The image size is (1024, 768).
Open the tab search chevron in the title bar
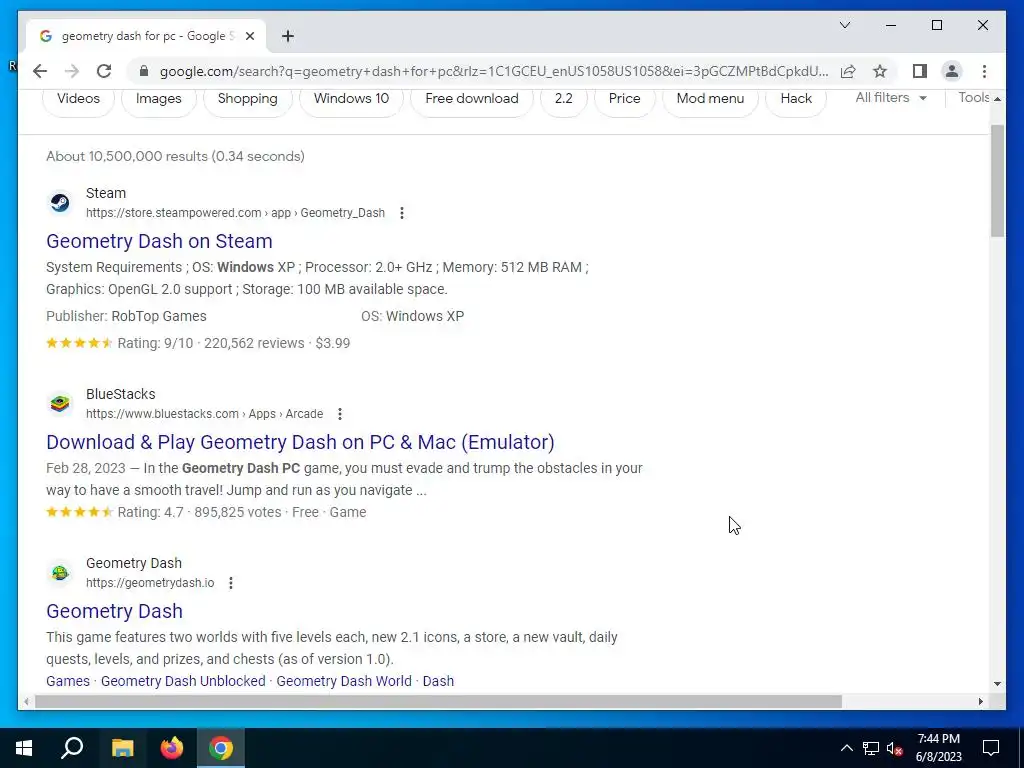[x=844, y=25]
